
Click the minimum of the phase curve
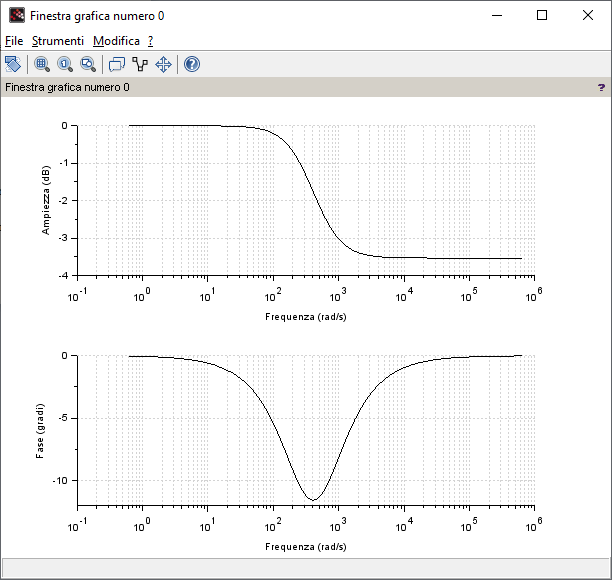[314, 499]
